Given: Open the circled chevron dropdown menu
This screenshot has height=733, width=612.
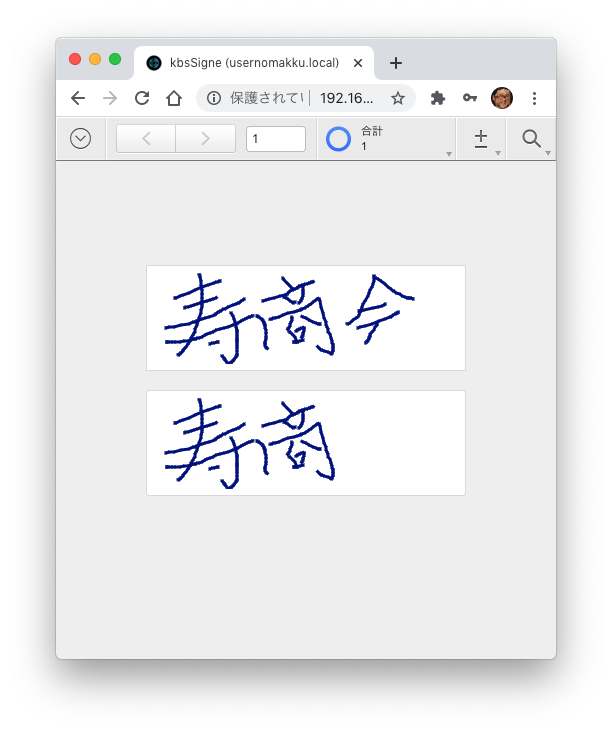Looking at the screenshot, I should [80, 139].
